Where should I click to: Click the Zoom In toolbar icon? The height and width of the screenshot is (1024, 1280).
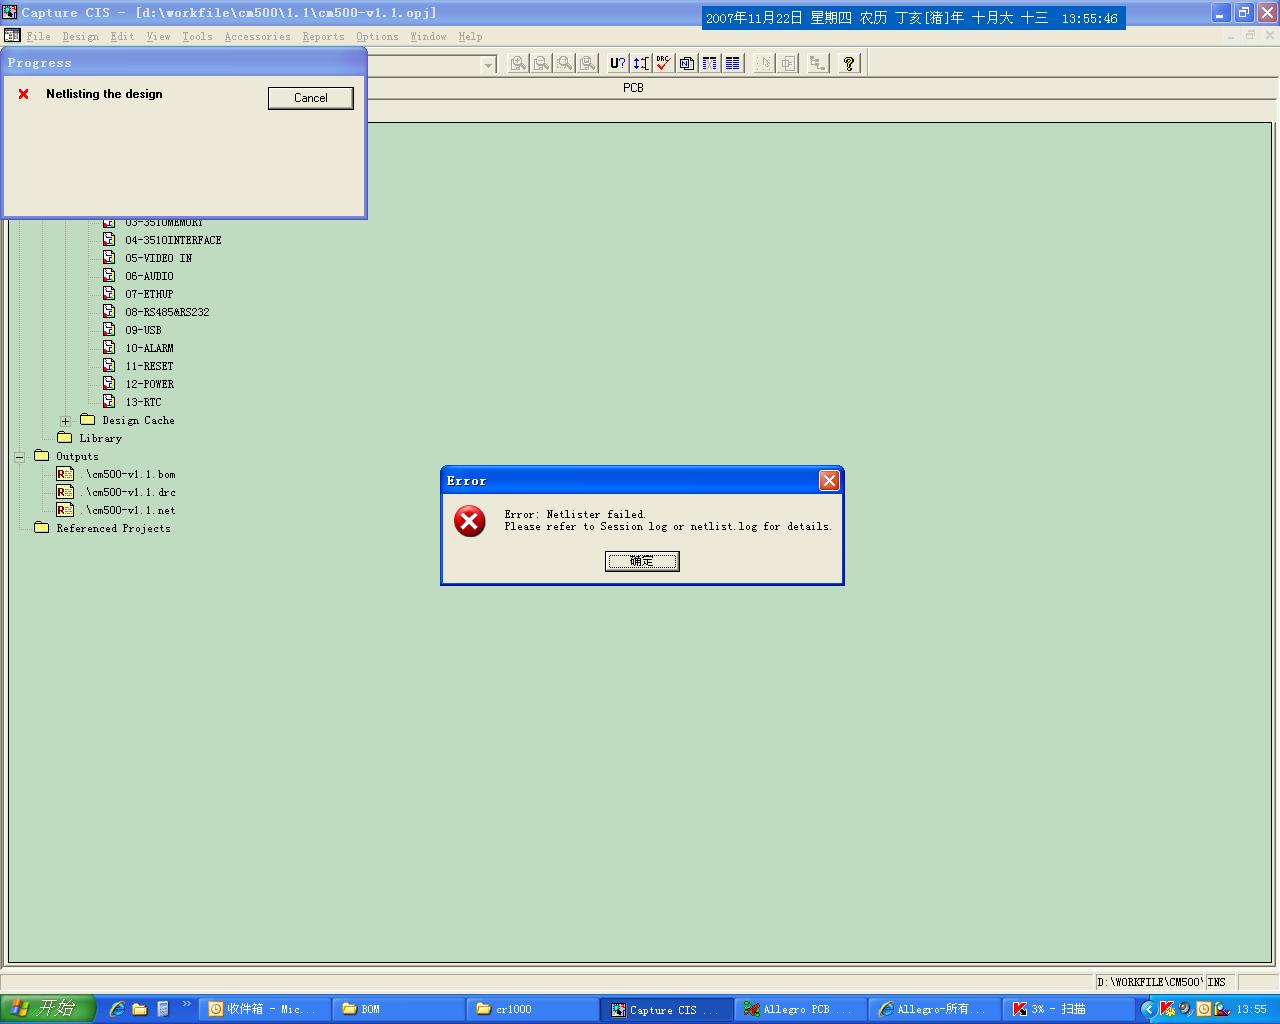[518, 63]
